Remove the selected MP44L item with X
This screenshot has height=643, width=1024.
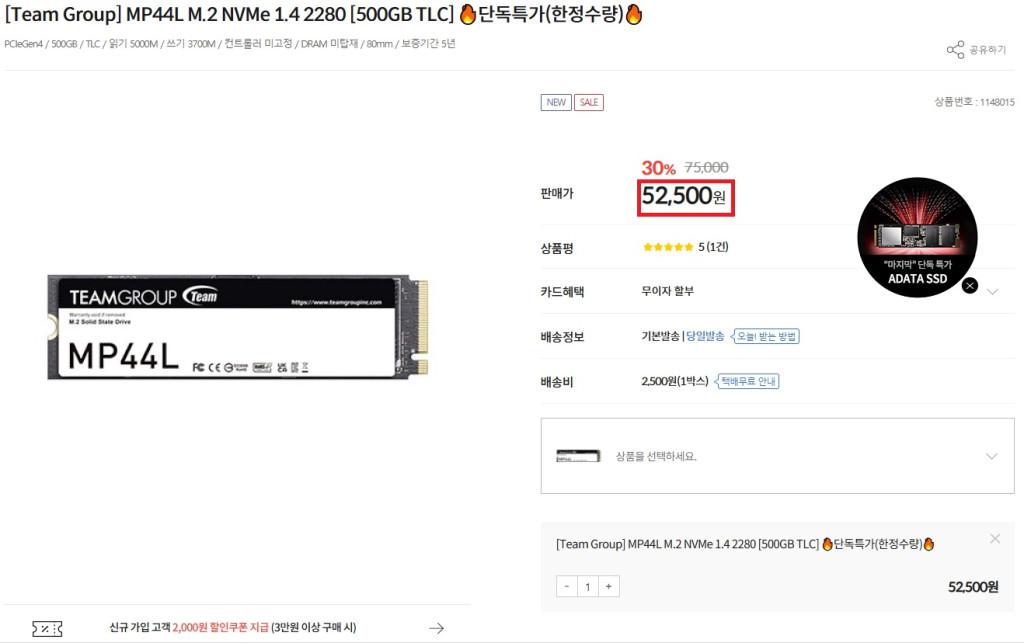click(995, 539)
